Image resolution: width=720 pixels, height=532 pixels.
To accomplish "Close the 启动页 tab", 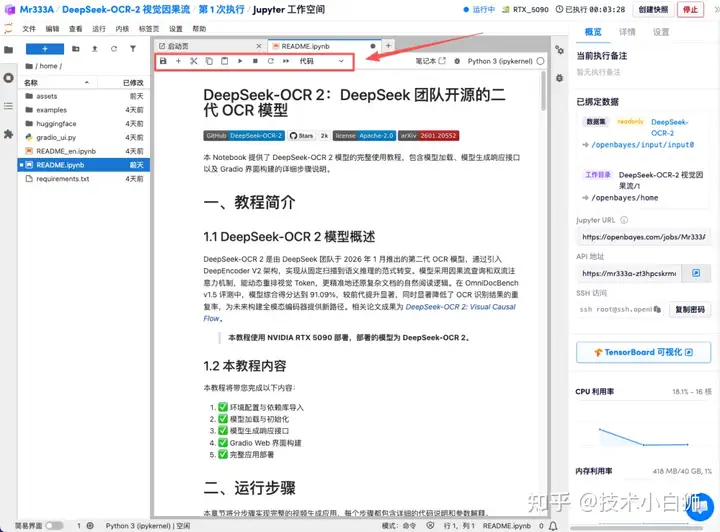I will pos(259,46).
